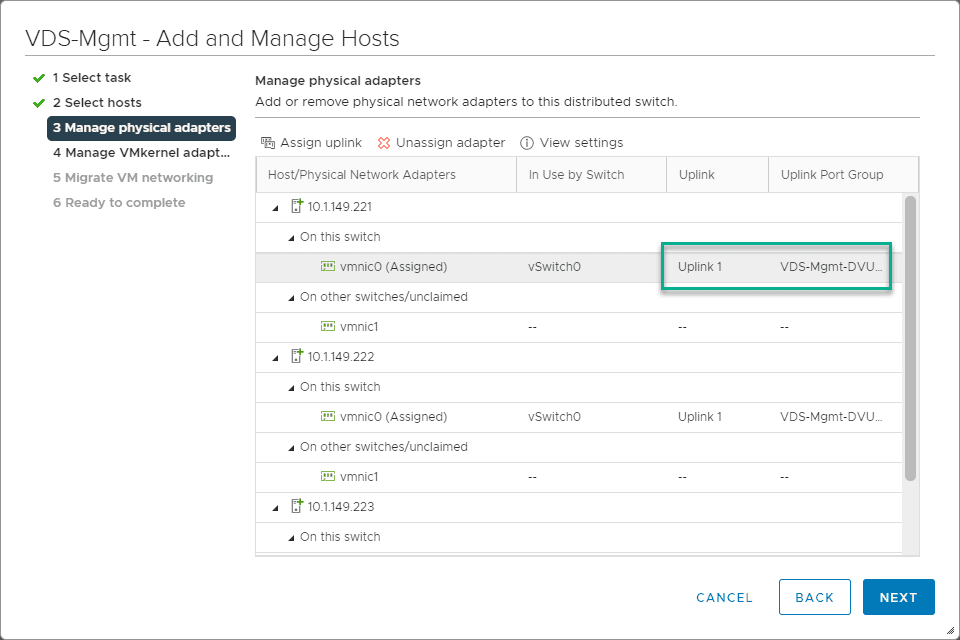
Task: Click the adapter list vertical scrollbar
Action: pos(910,338)
